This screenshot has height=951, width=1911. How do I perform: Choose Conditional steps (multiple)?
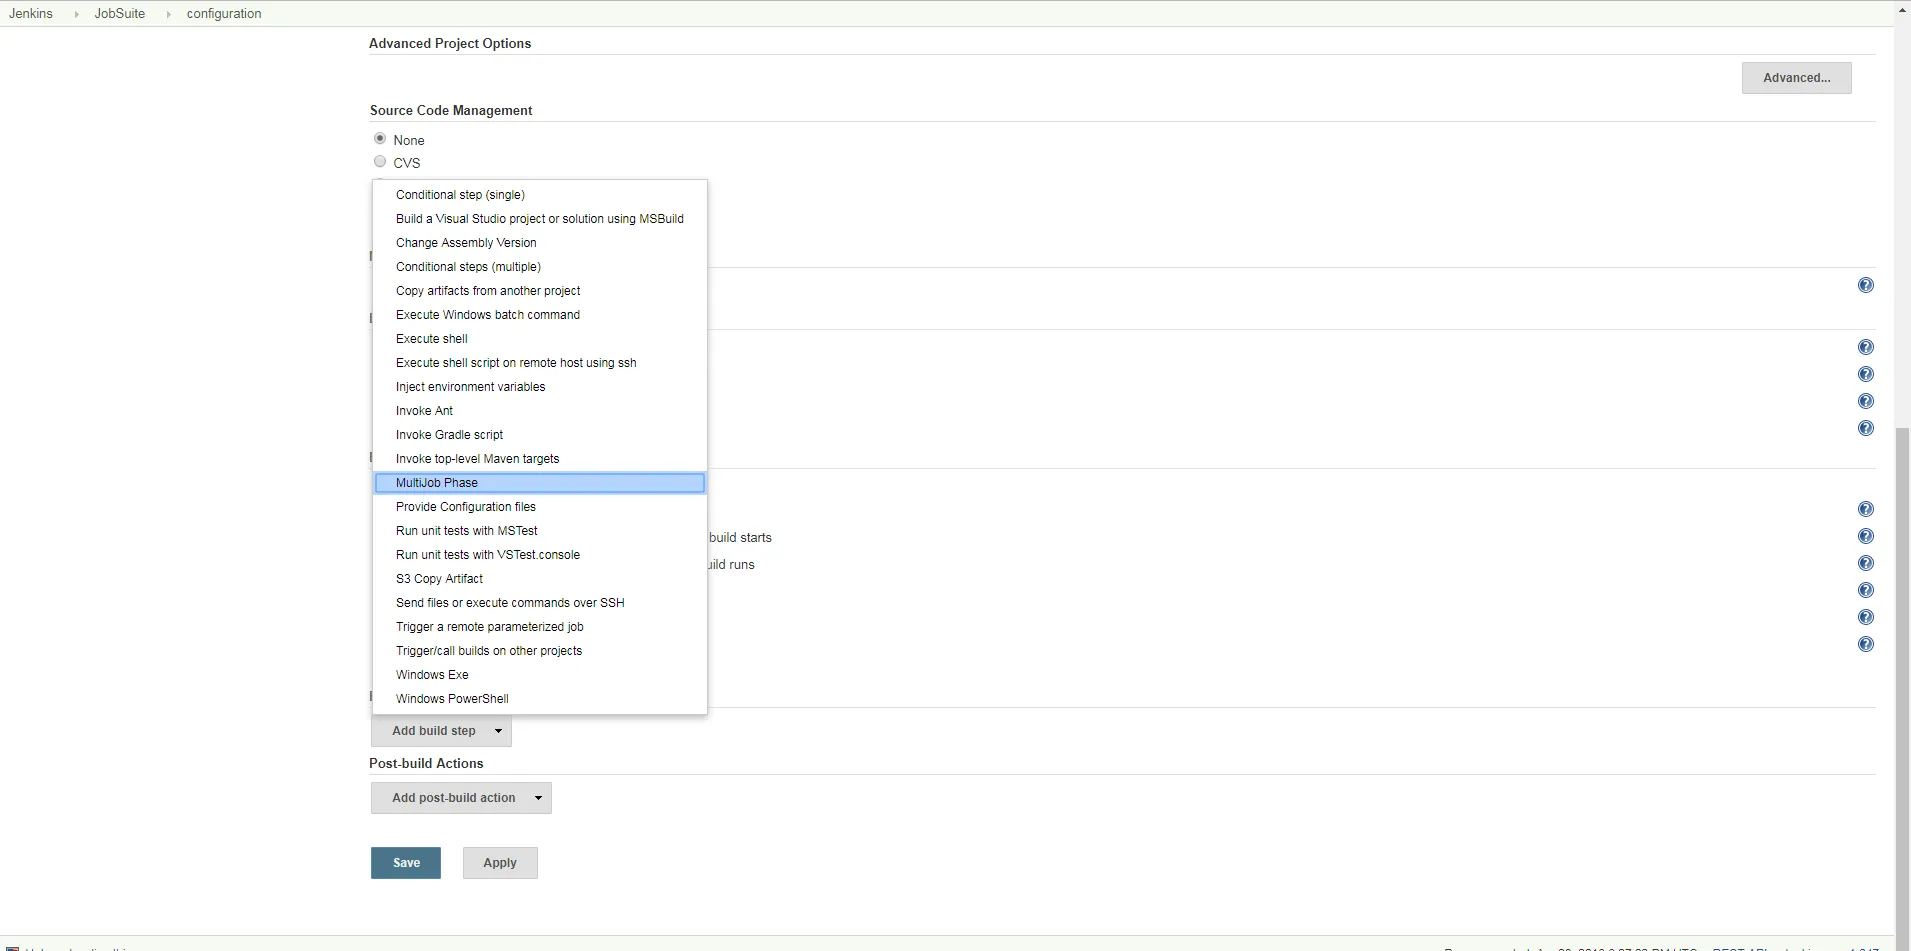point(540,267)
